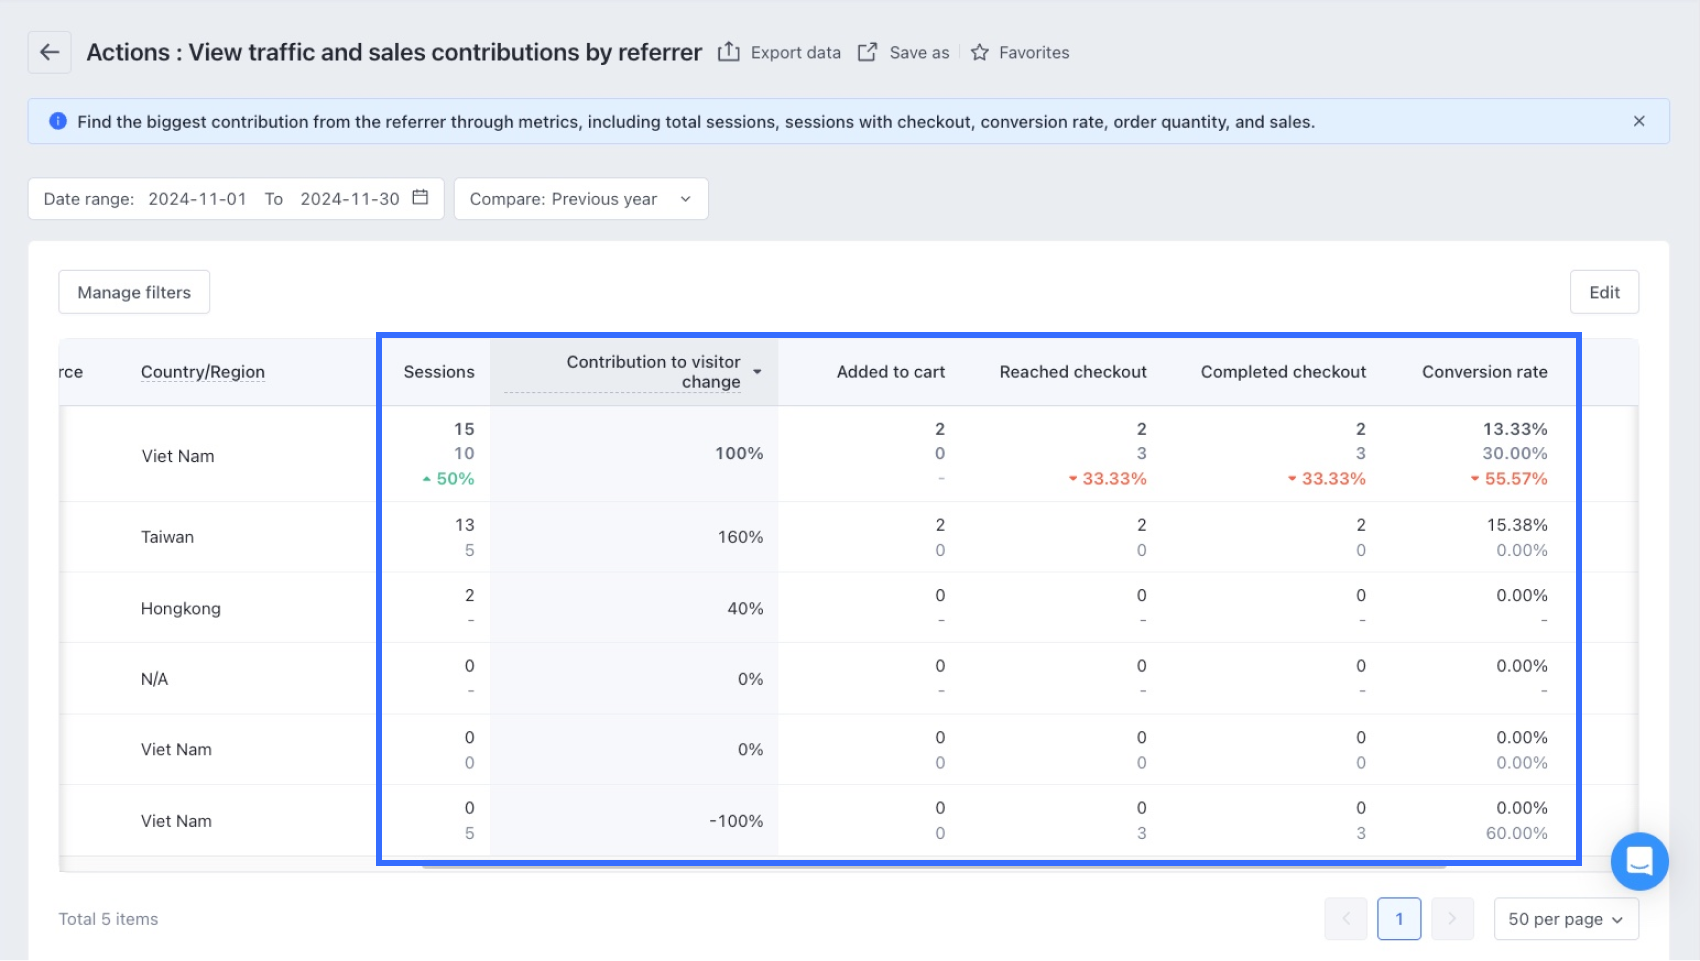This screenshot has width=1700, height=961.
Task: Click the Manage filters button
Action: coord(134,292)
